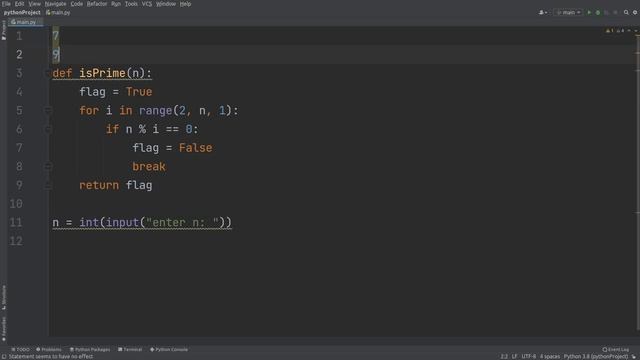The width and height of the screenshot is (640, 360).
Task: Open the File menu
Action: click(x=6, y=4)
